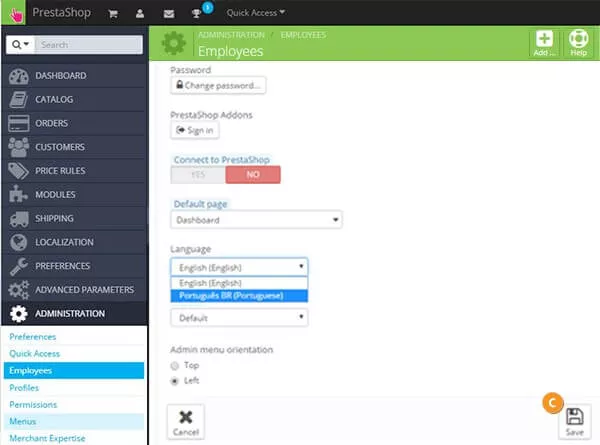Image resolution: width=600 pixels, height=445 pixels.
Task: Click the Catalog book icon
Action: [x=18, y=99]
